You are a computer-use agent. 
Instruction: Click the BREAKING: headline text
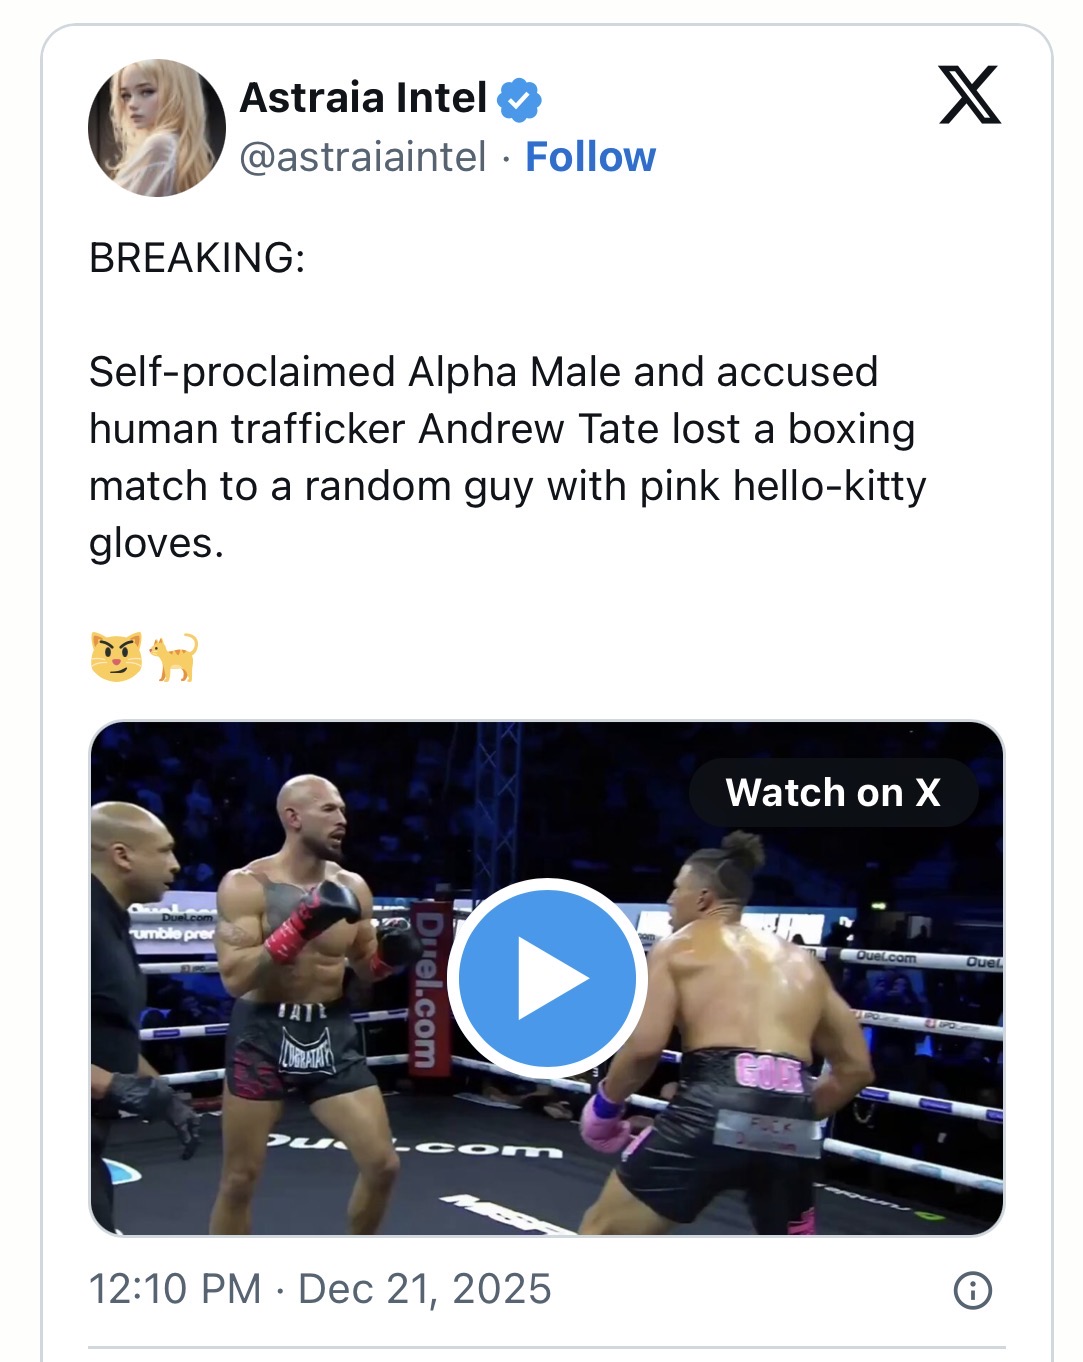click(x=197, y=258)
